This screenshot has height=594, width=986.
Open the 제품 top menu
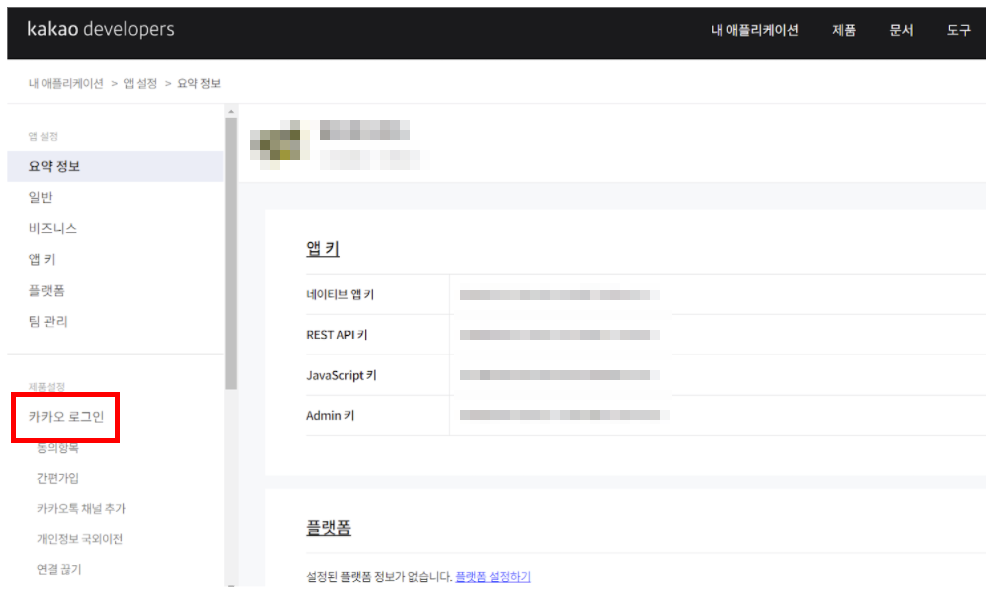pos(844,30)
